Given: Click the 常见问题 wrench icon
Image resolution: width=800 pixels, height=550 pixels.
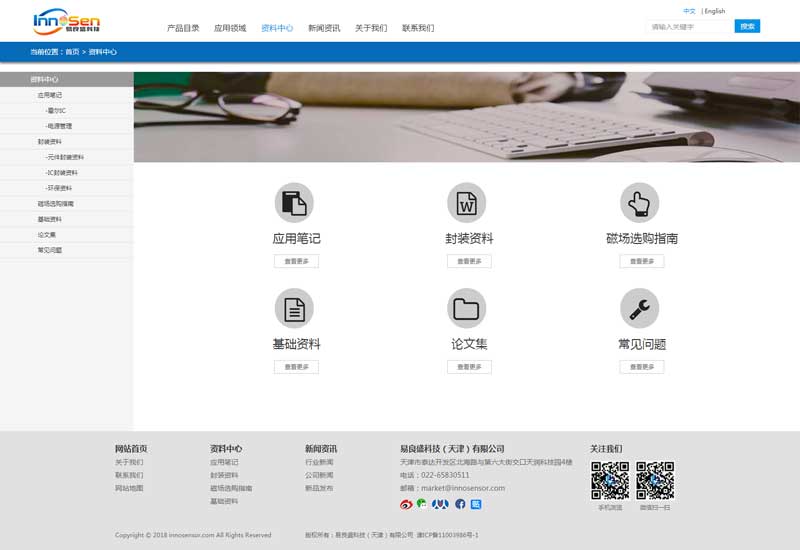Looking at the screenshot, I should [640, 309].
